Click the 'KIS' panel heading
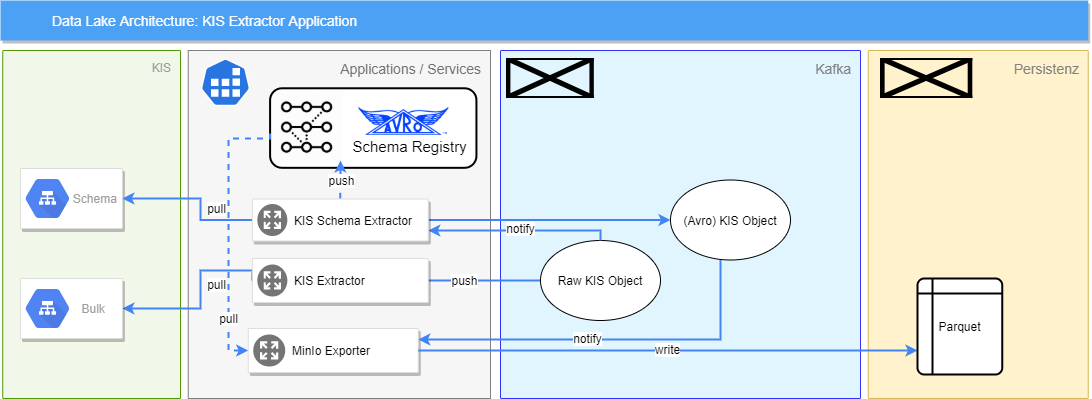 (162, 68)
